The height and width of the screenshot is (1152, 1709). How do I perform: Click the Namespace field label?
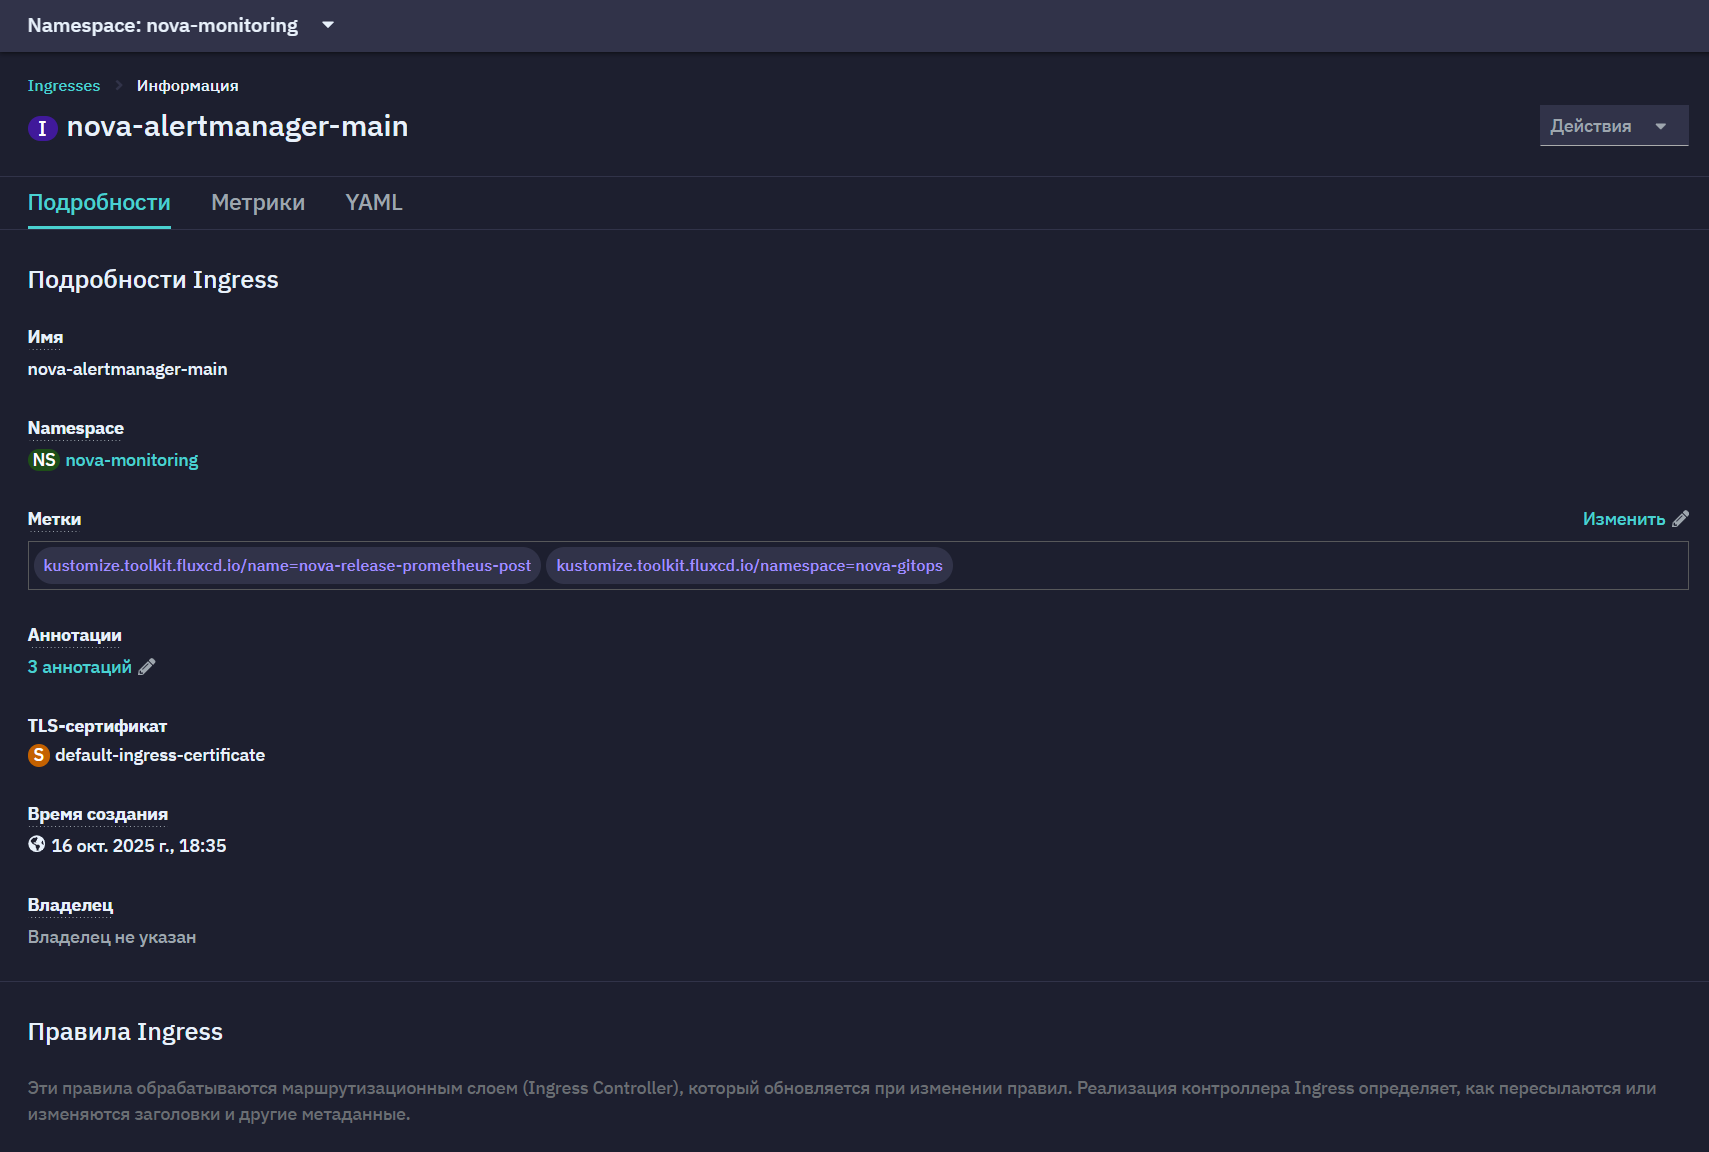[x=76, y=428]
